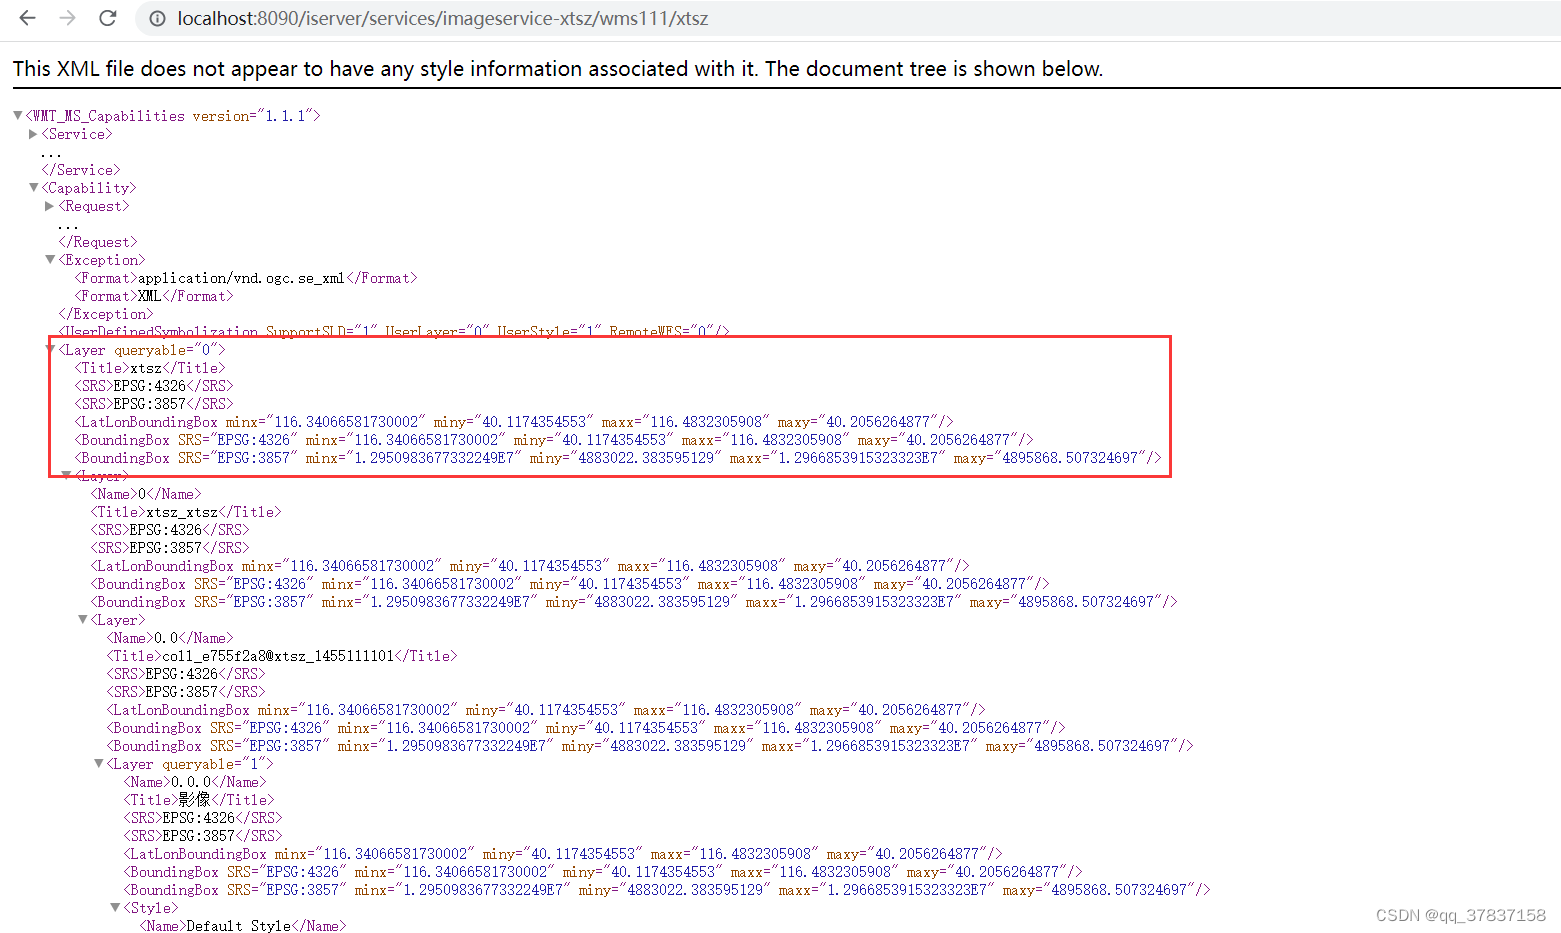
Task: Click the Title 影像 line
Action: pyautogui.click(x=199, y=800)
